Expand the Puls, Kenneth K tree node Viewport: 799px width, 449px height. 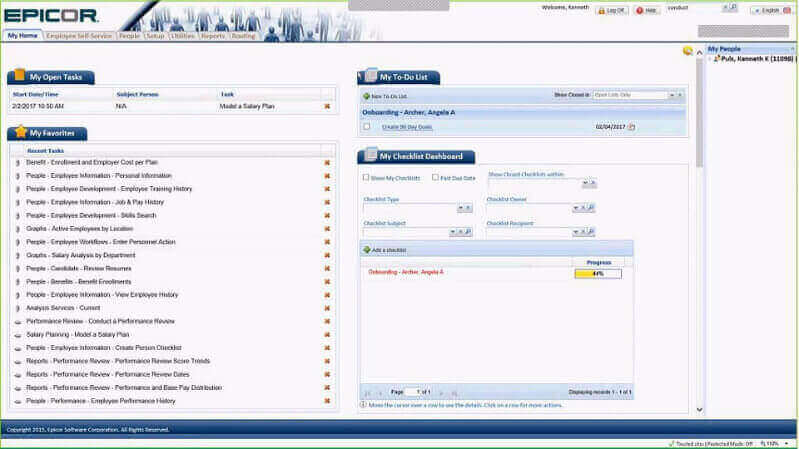click(x=710, y=59)
